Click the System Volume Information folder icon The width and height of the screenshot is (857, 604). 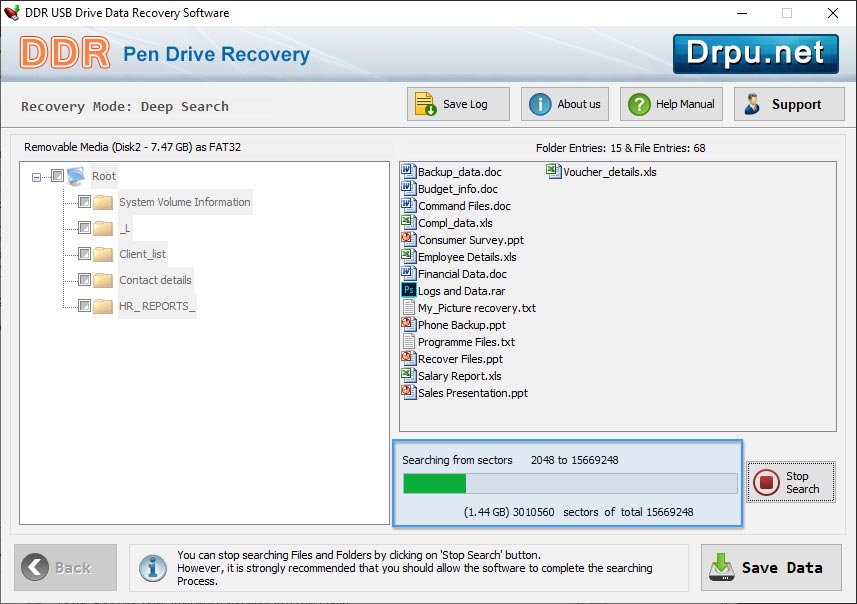coord(103,202)
